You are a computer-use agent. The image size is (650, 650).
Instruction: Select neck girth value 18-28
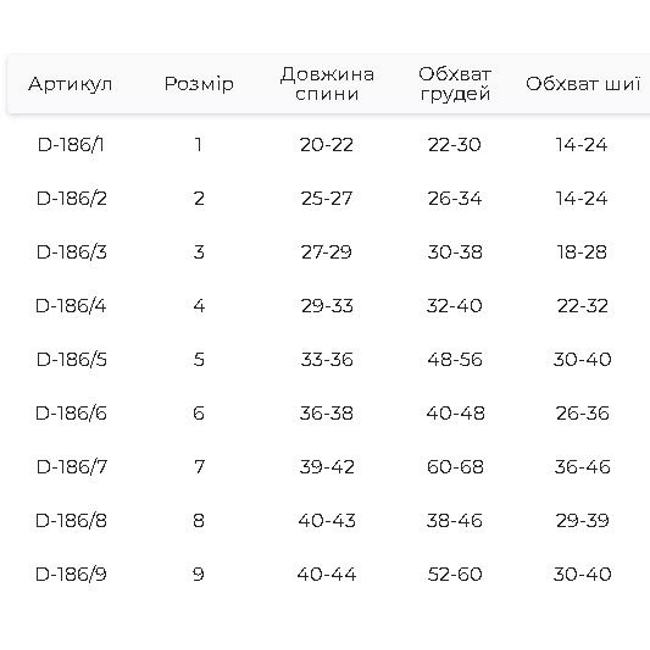click(582, 252)
